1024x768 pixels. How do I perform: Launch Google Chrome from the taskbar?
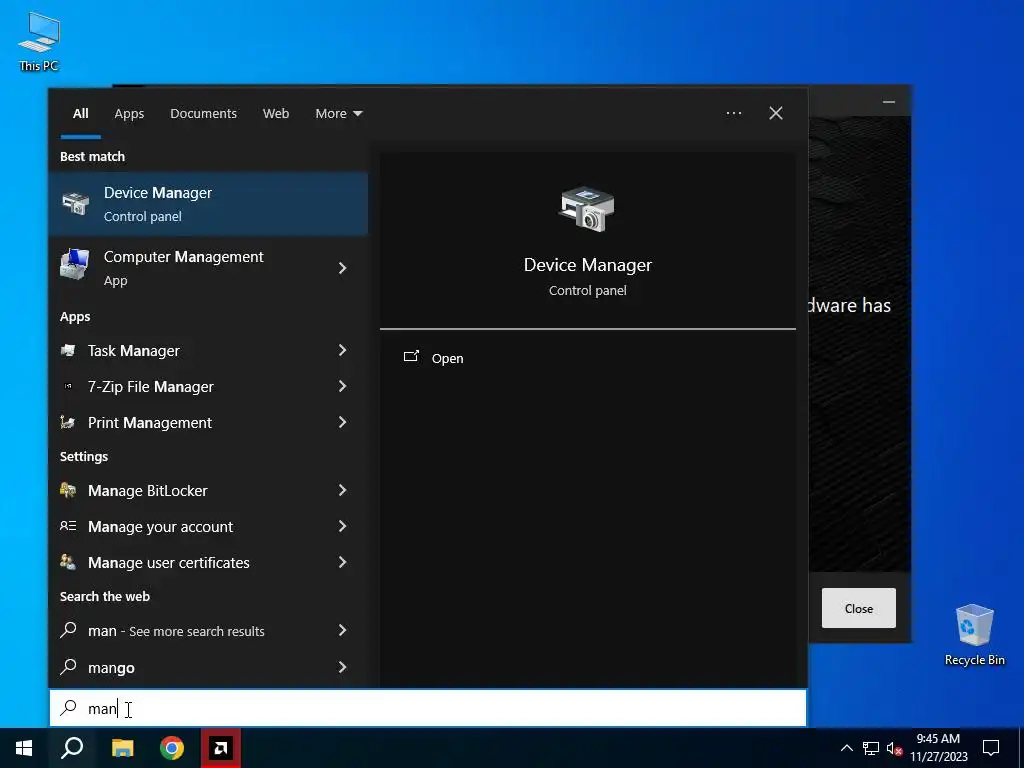pos(172,748)
